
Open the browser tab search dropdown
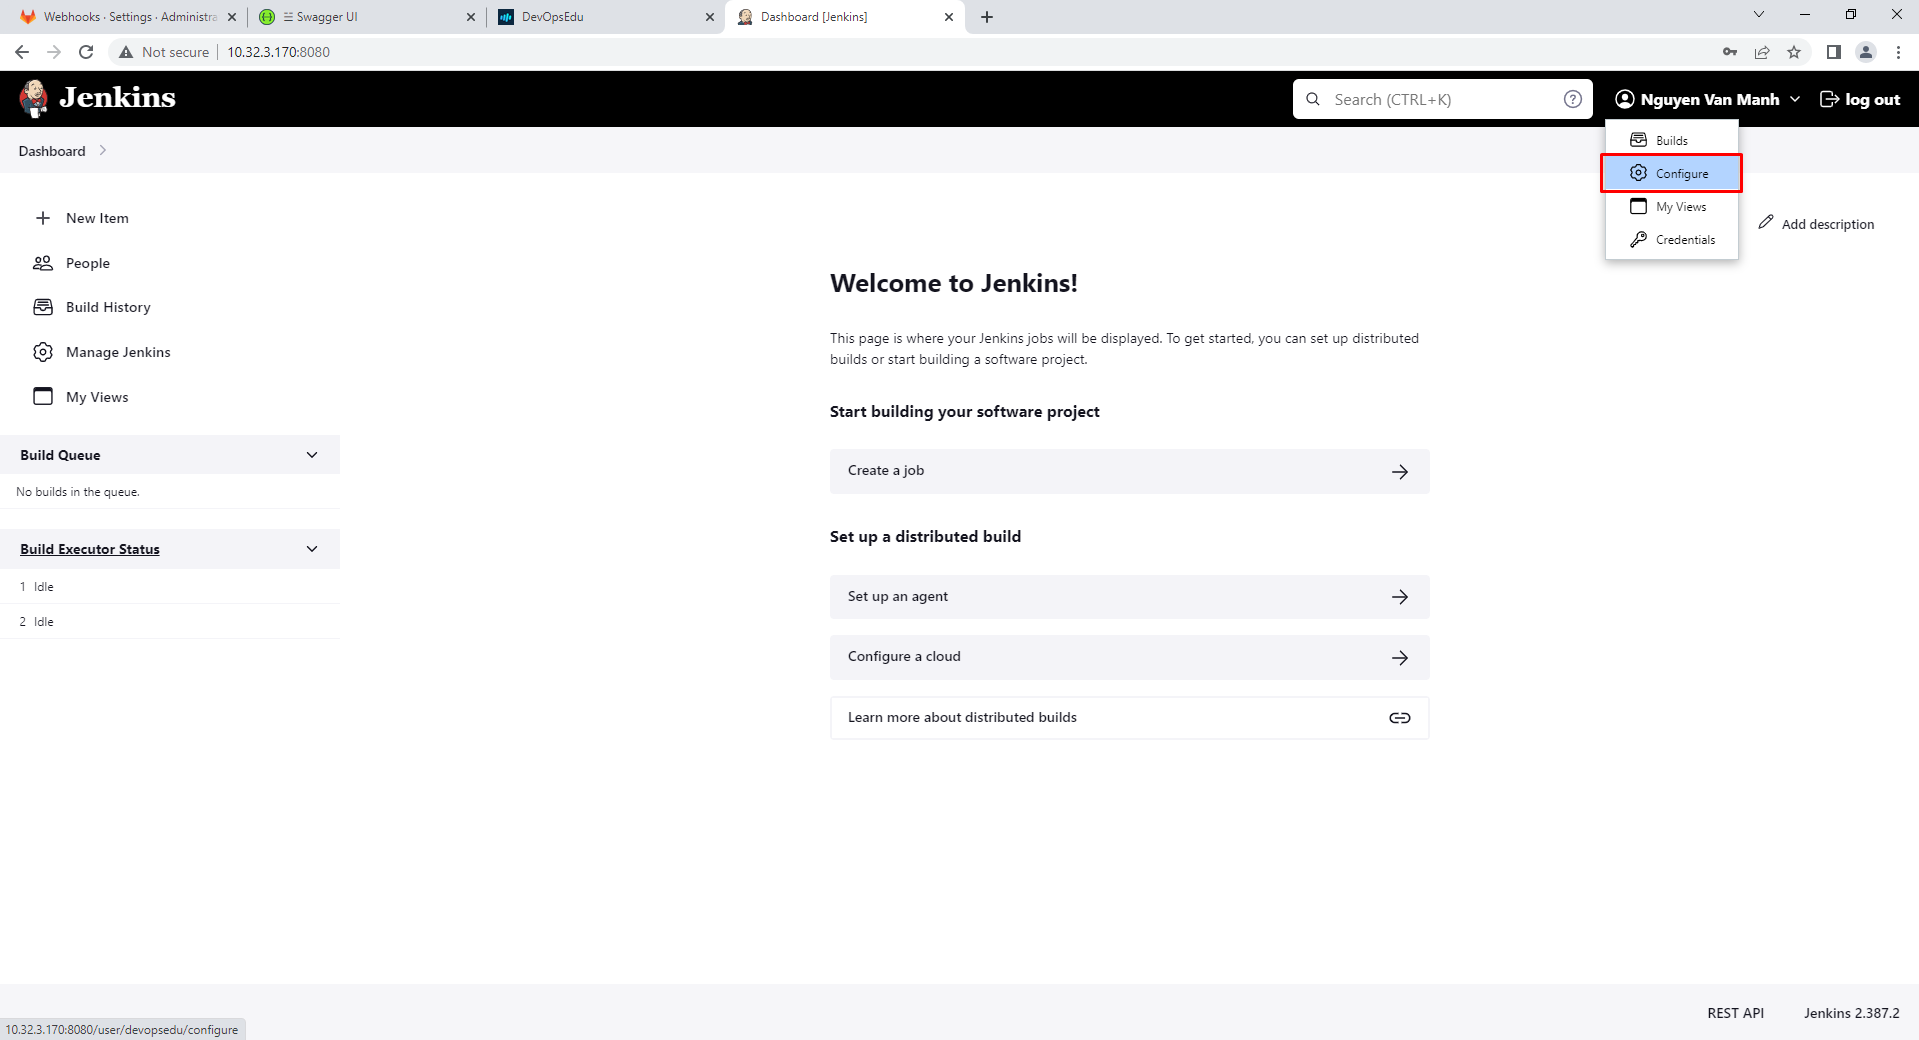tap(1759, 15)
